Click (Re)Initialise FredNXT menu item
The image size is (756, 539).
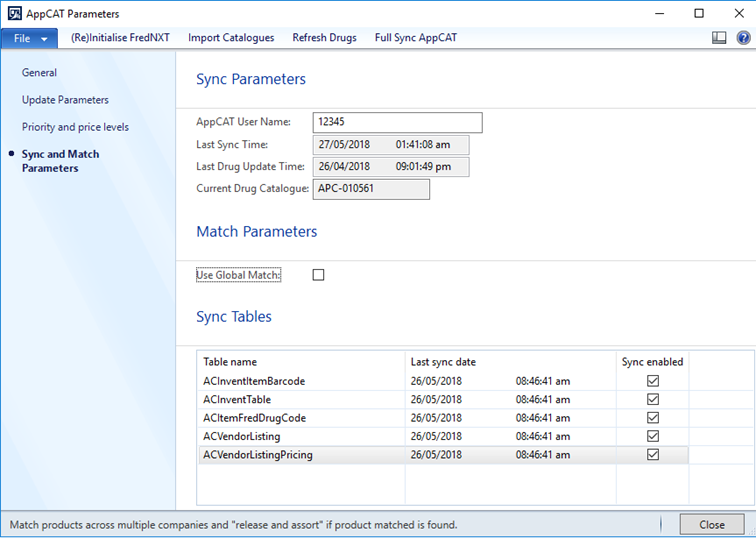click(x=120, y=38)
